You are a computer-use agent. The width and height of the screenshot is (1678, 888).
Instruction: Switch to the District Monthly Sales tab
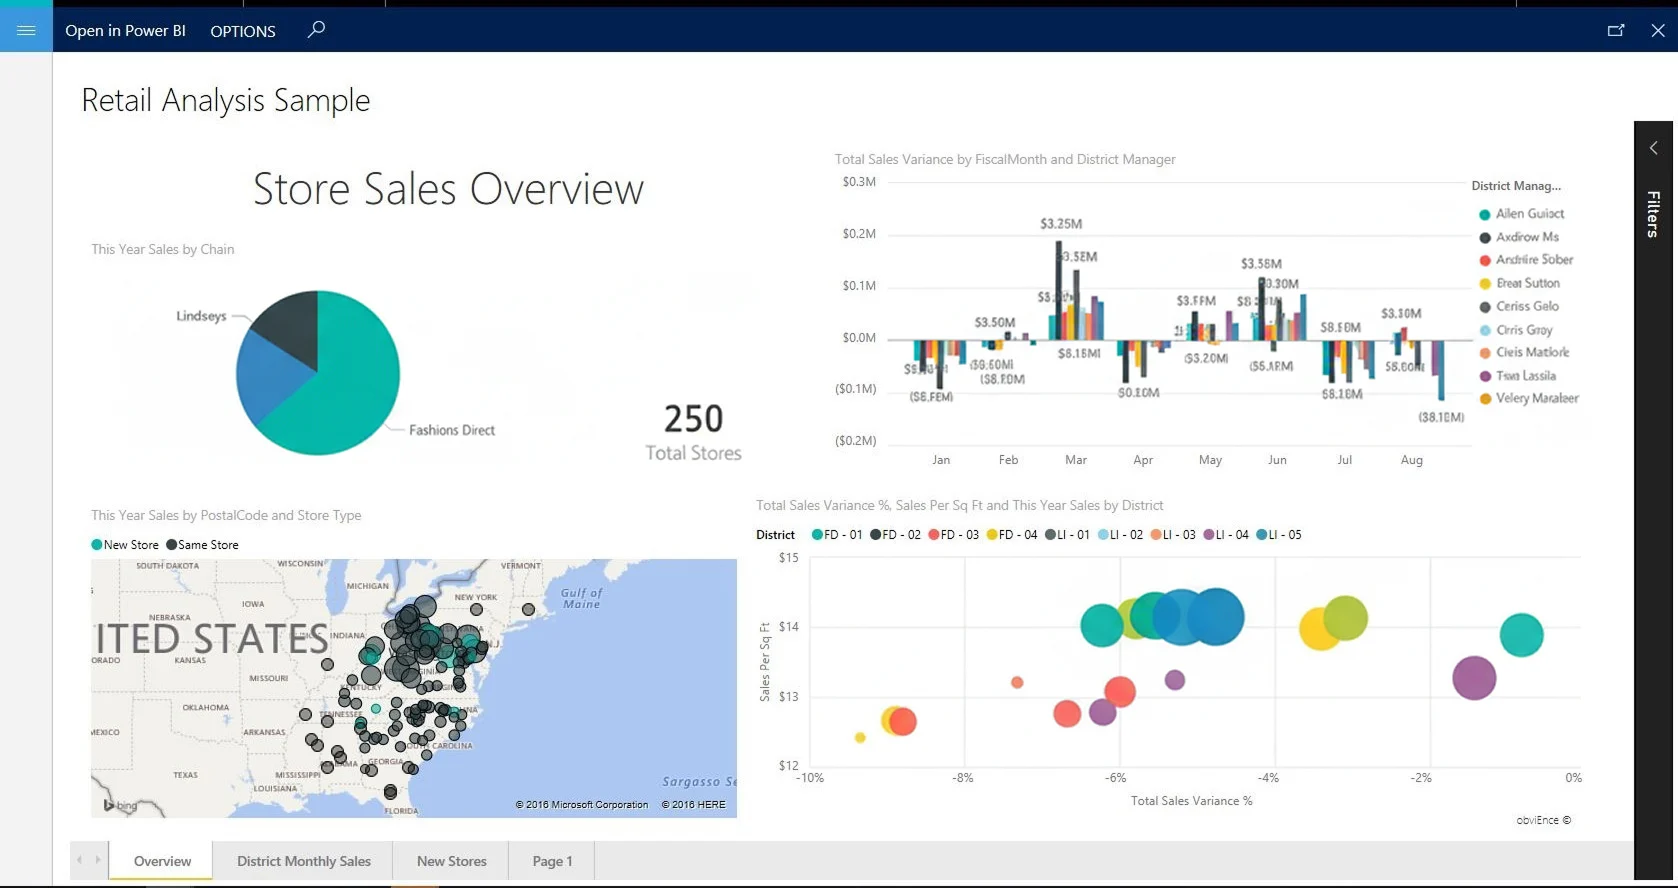pos(303,861)
